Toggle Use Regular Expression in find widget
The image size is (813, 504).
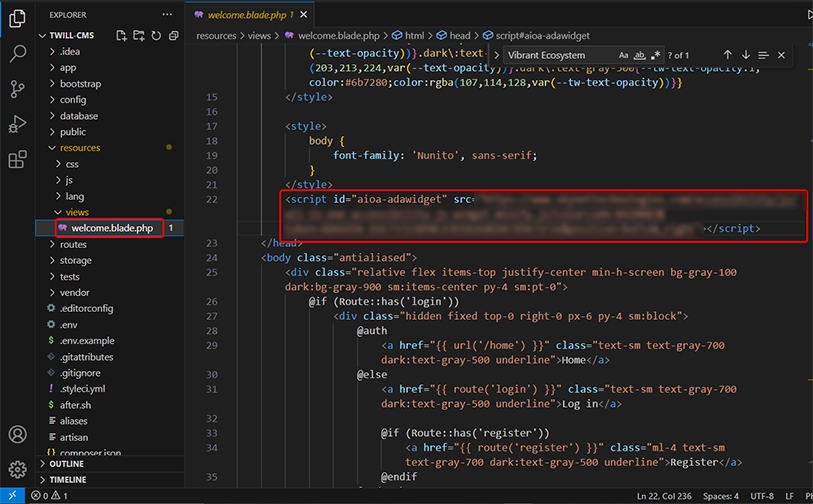656,55
